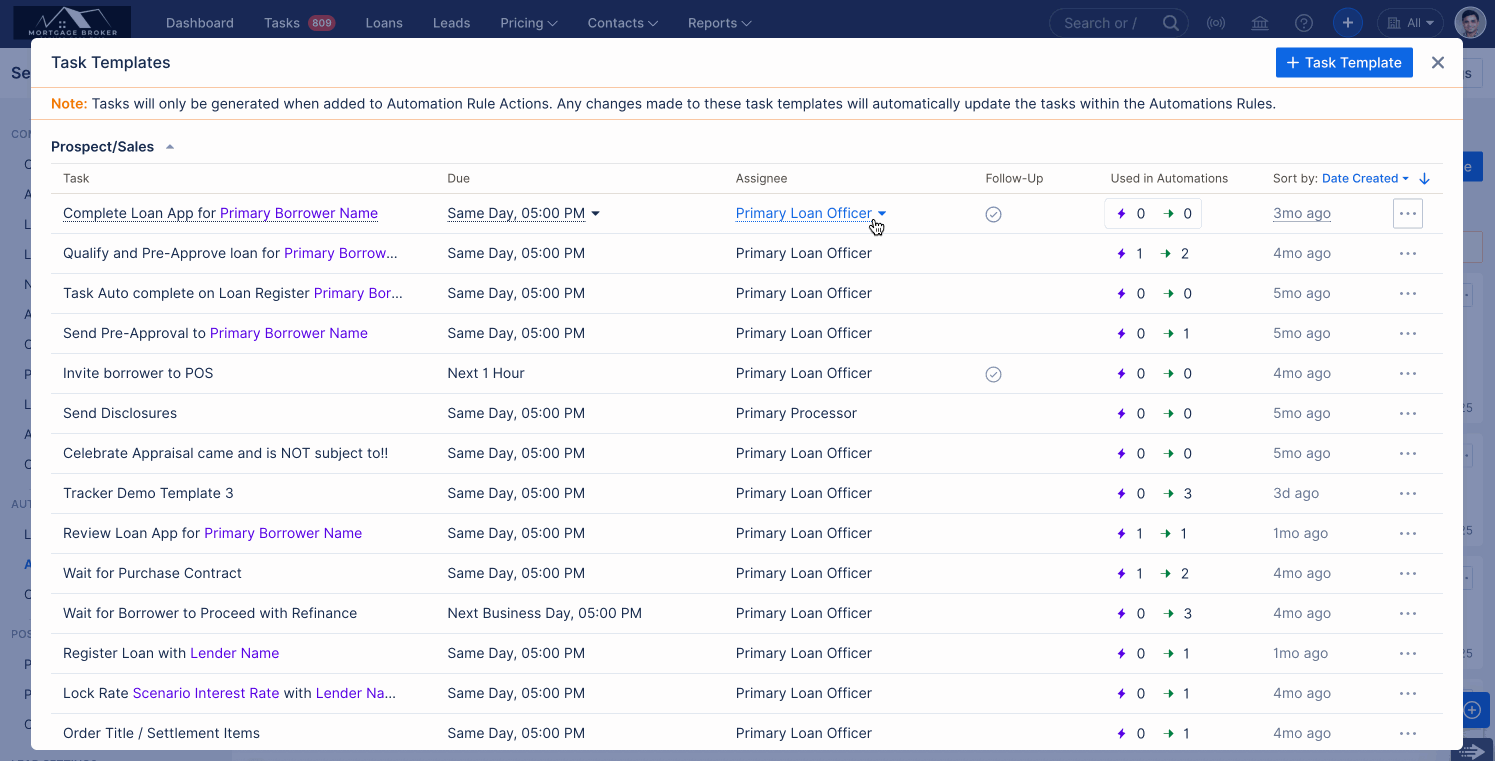Viewport: 1495px width, 761px height.
Task: Select Tracker Demo Template 3 task
Action: click(x=148, y=493)
